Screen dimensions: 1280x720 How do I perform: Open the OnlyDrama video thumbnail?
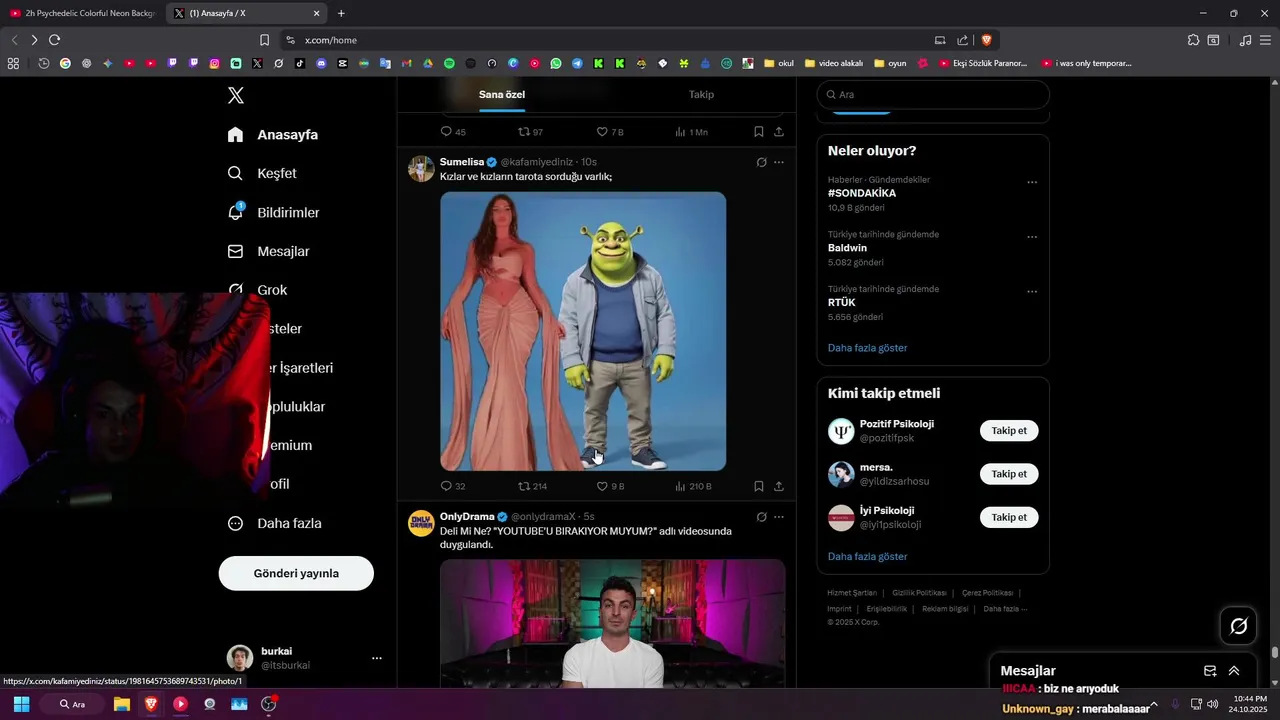coord(613,623)
